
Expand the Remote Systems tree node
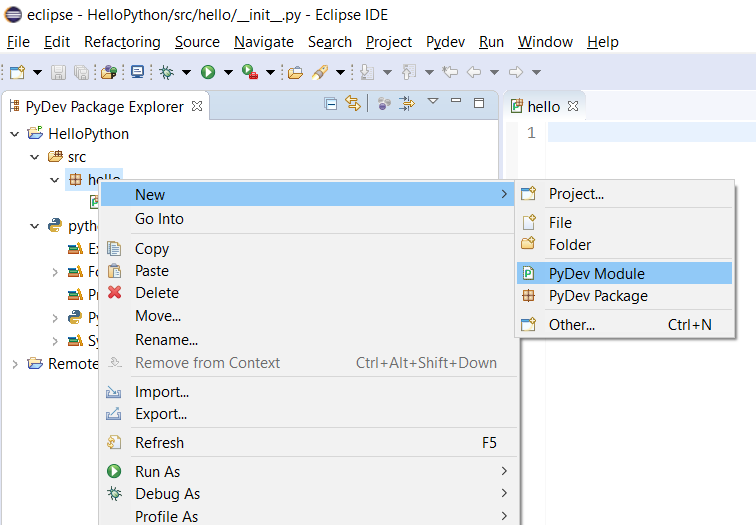(x=14, y=364)
